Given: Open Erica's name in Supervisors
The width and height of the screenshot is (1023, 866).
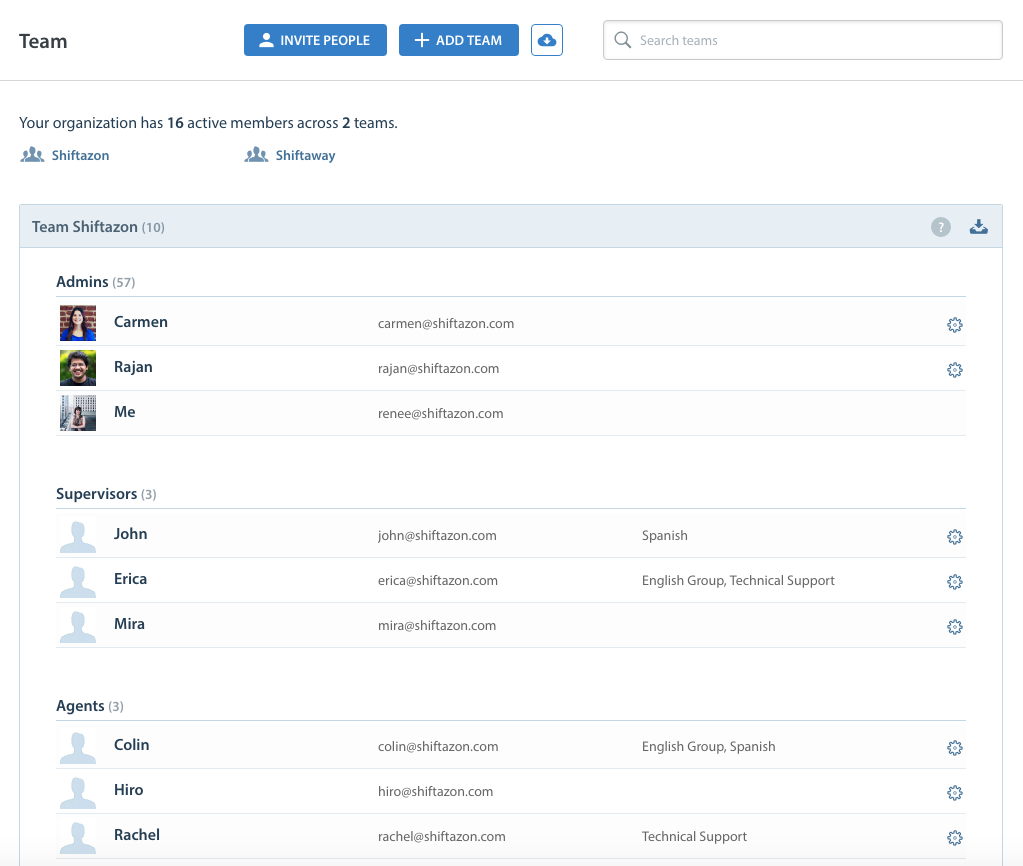Looking at the screenshot, I should [x=130, y=579].
